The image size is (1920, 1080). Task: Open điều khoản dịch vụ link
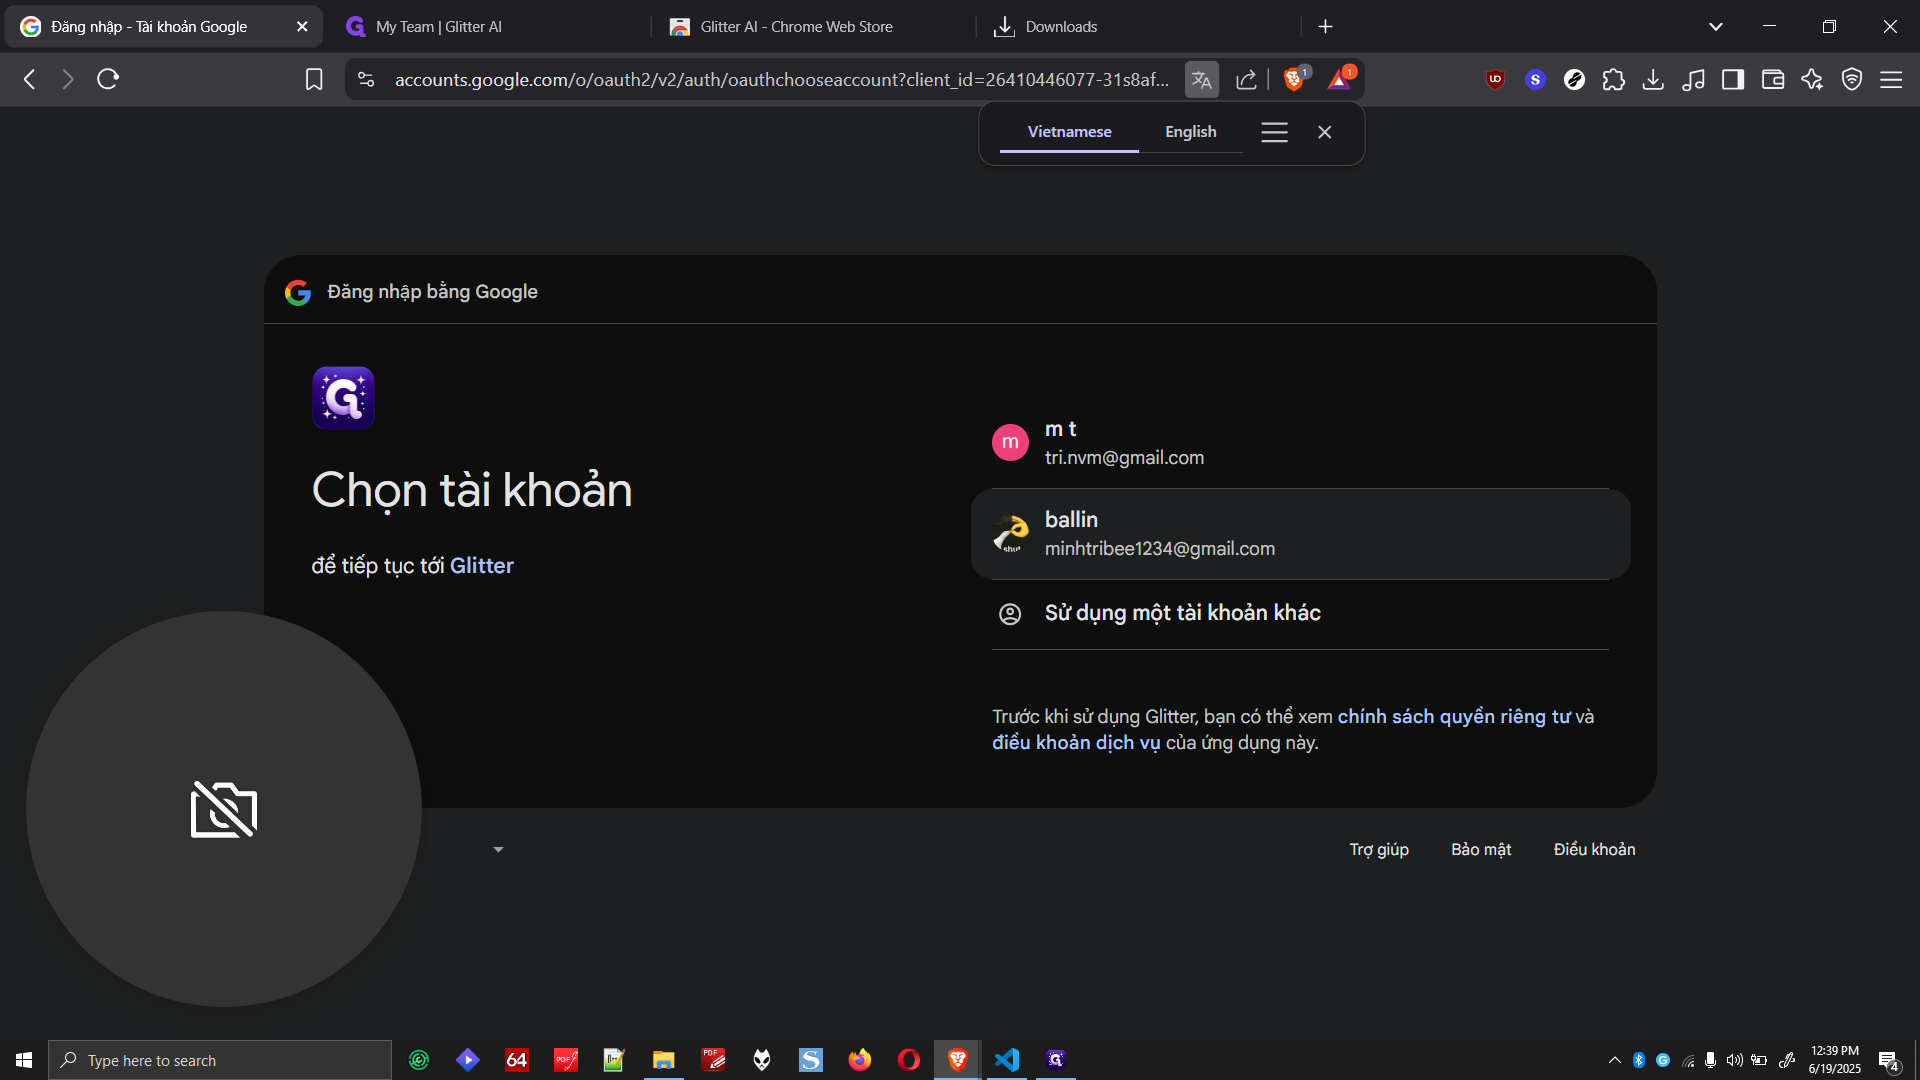(x=1076, y=743)
